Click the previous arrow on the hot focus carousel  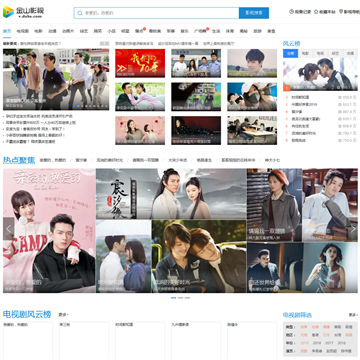tap(9, 229)
